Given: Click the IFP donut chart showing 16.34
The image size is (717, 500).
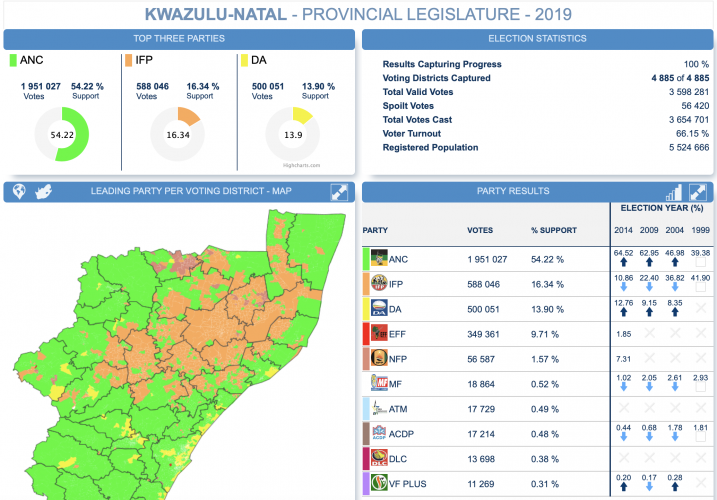Looking at the screenshot, I should click(x=177, y=133).
